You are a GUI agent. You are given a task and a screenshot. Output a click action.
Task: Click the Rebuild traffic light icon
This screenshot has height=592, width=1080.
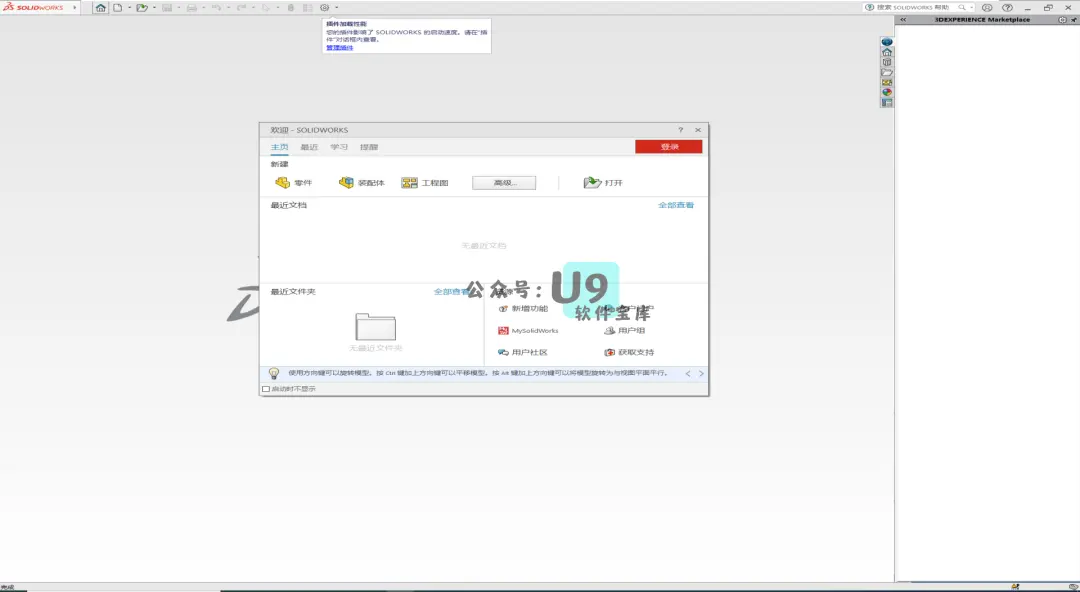(291, 8)
